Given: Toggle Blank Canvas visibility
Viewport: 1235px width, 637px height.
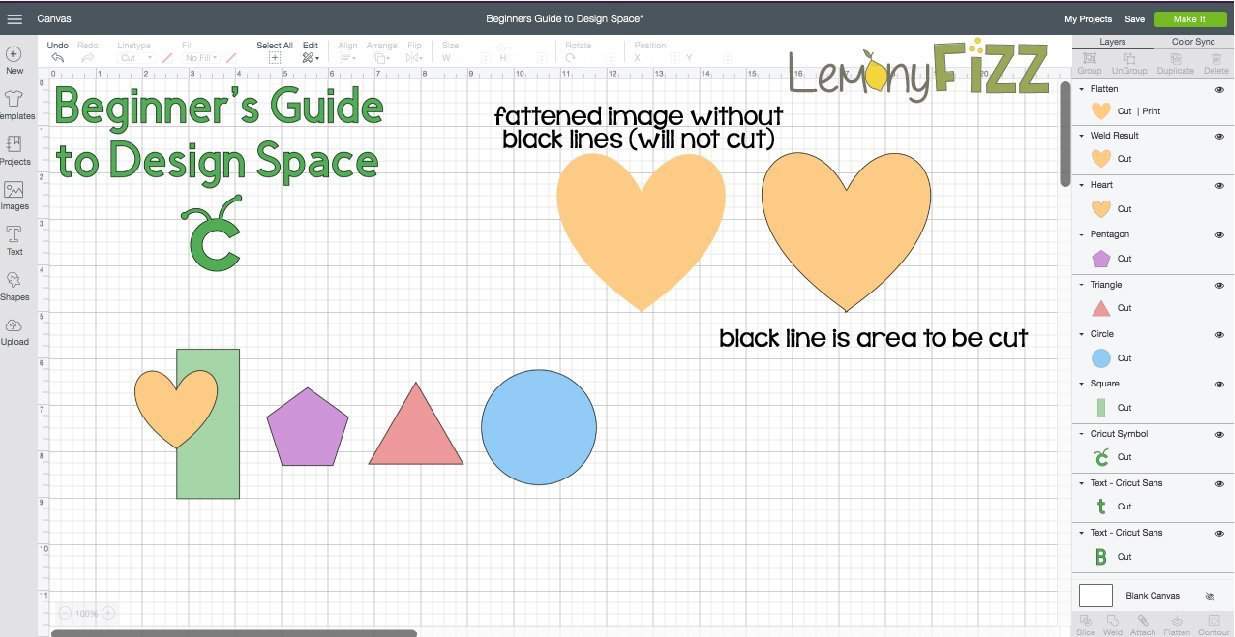Looking at the screenshot, I should point(1210,596).
